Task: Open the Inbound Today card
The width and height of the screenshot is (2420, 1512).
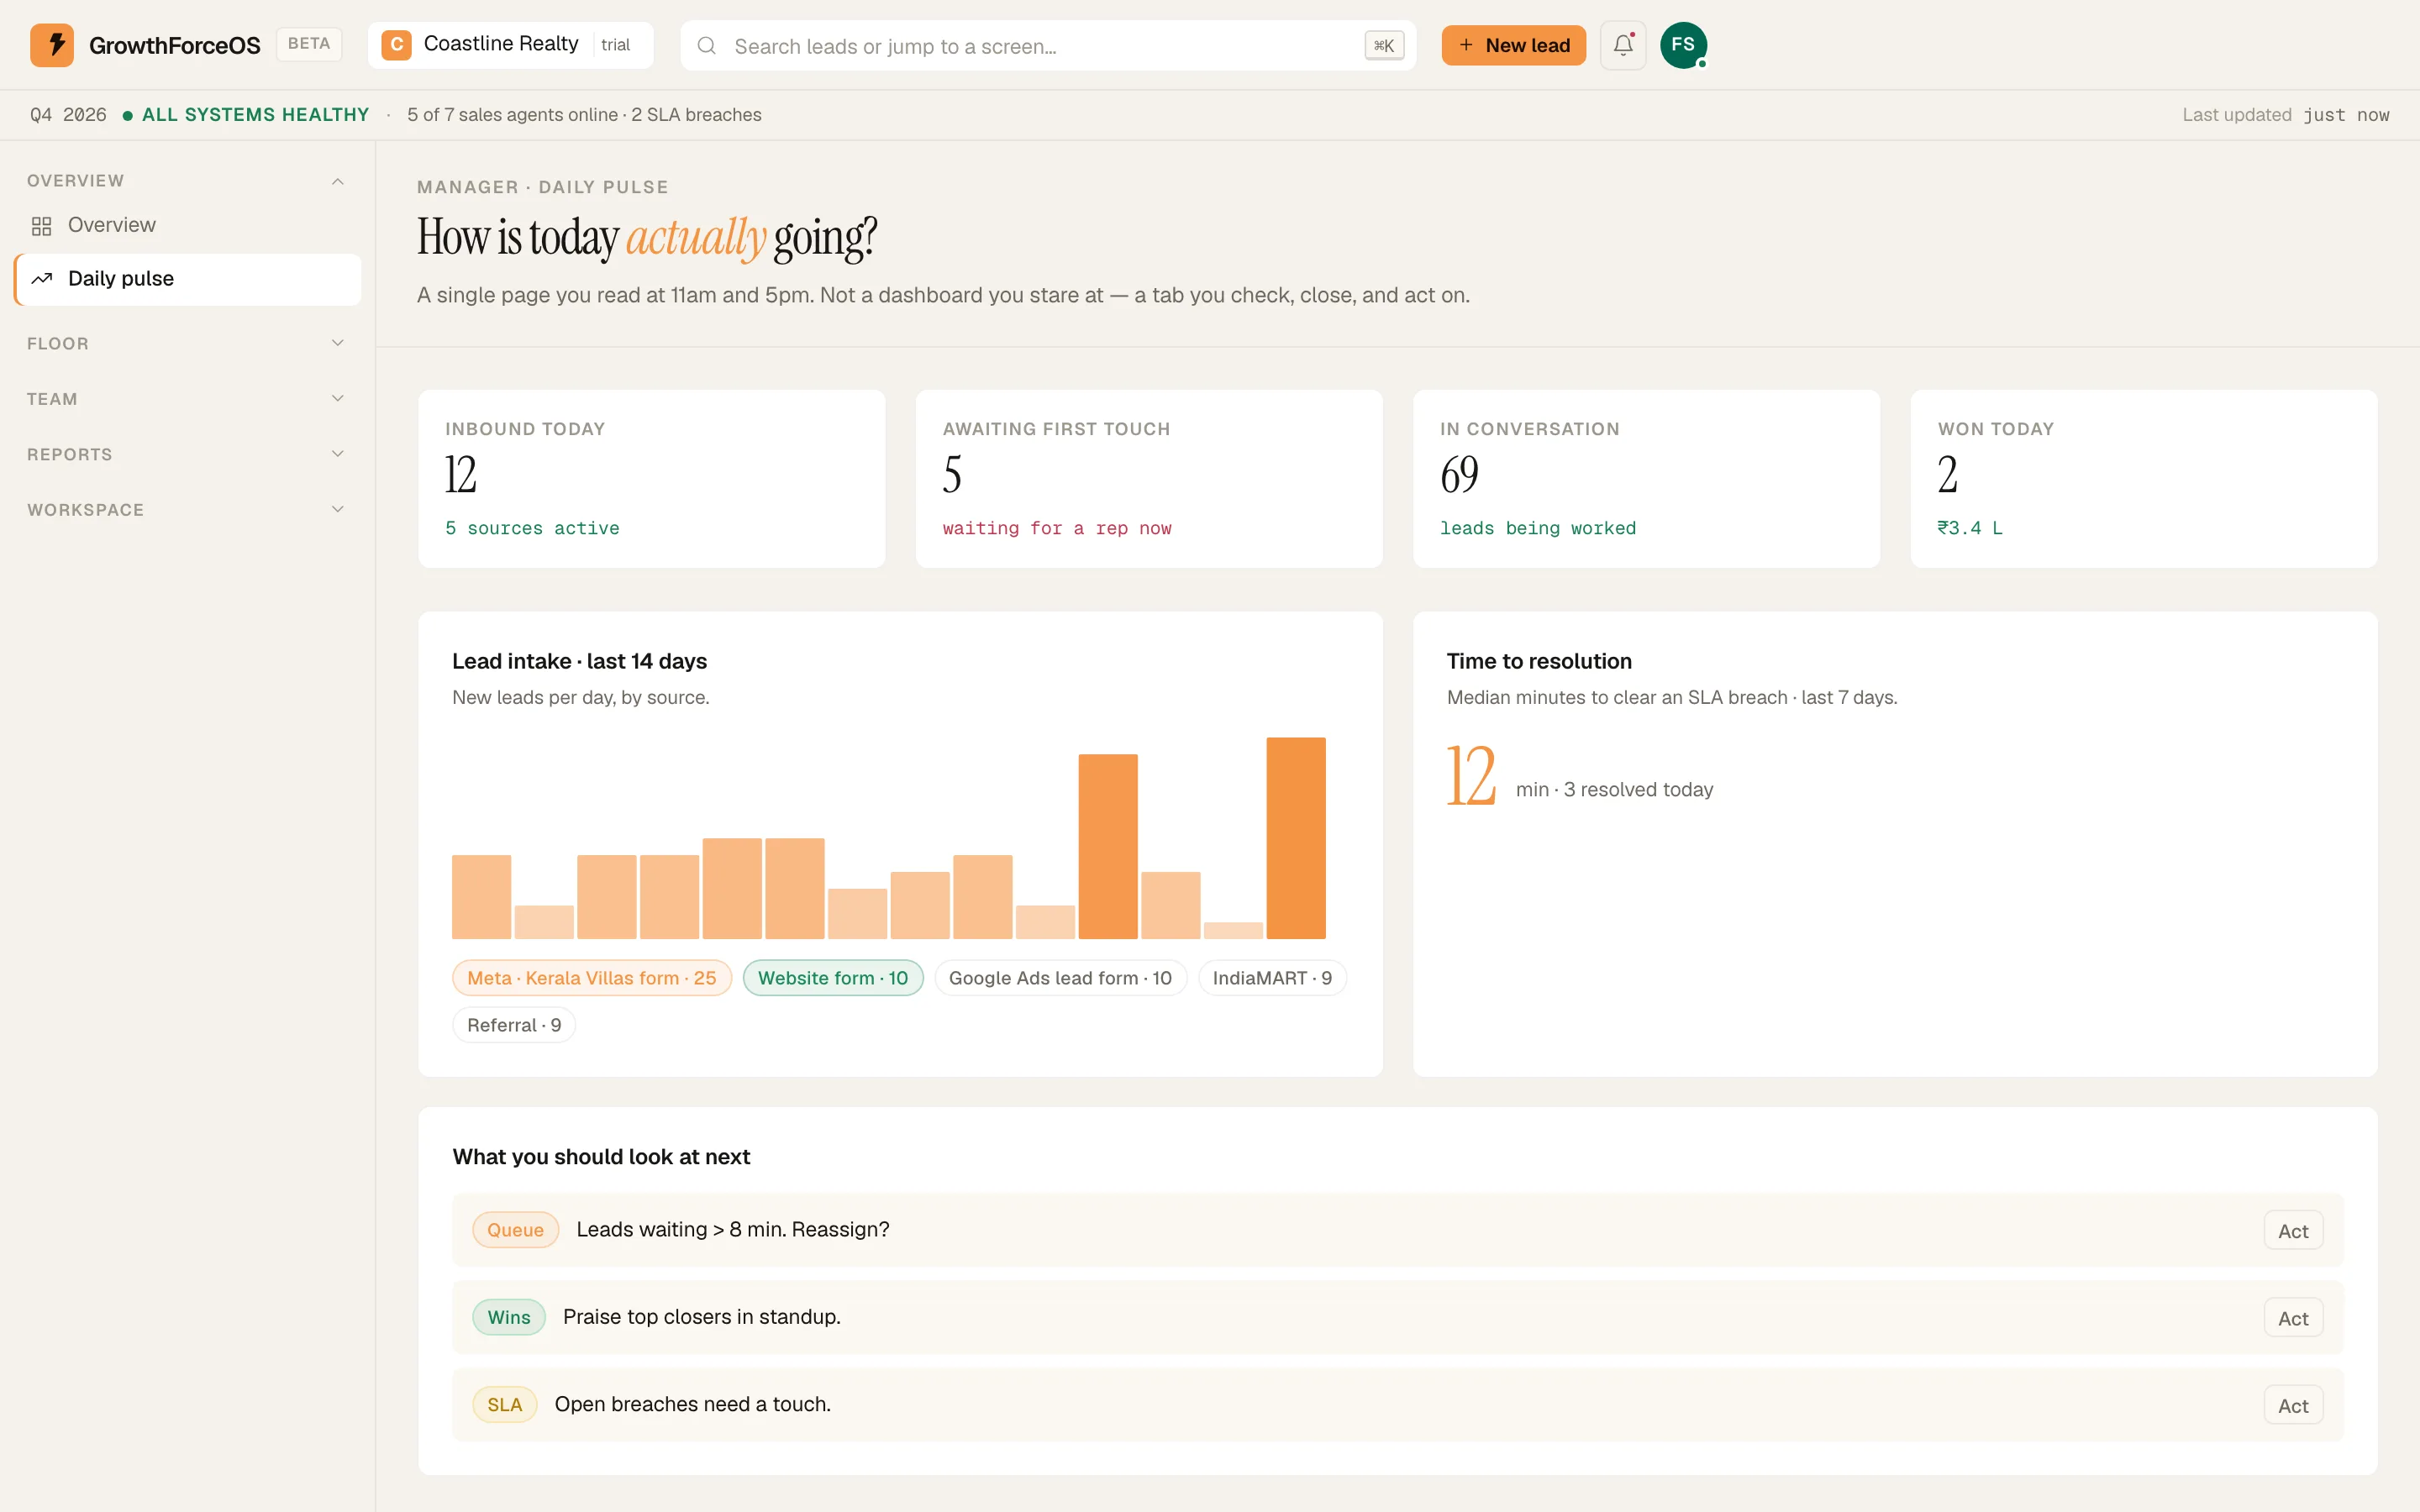Action: tap(652, 479)
